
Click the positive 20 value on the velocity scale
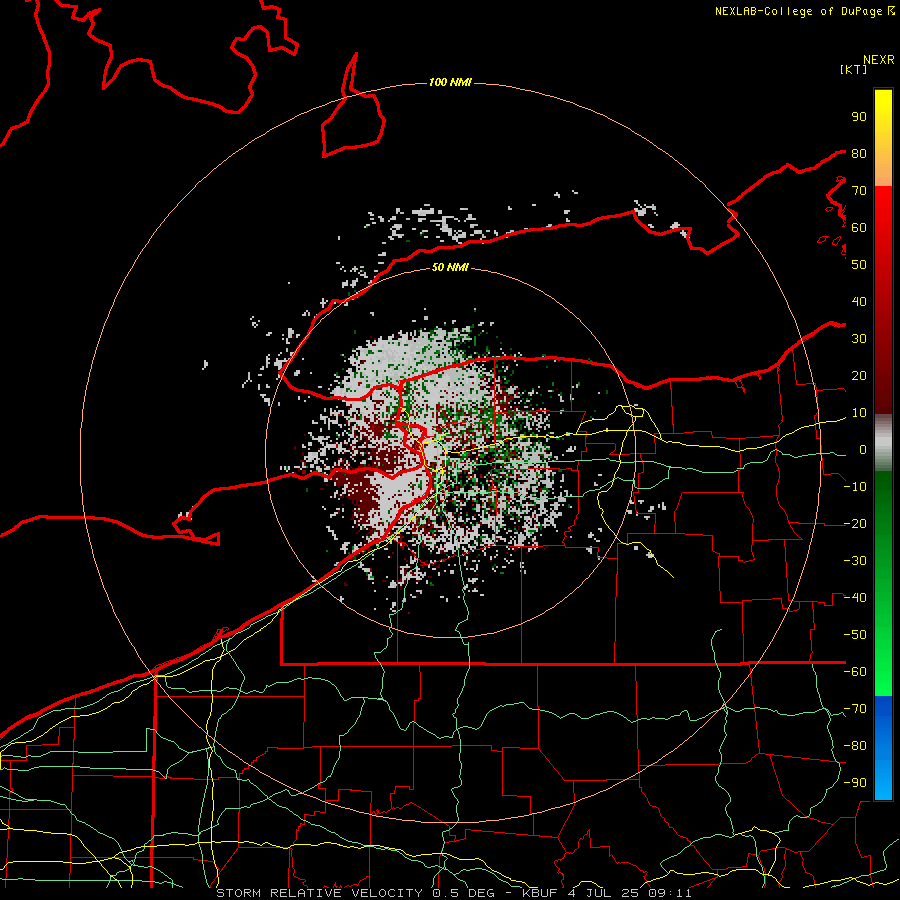[859, 375]
